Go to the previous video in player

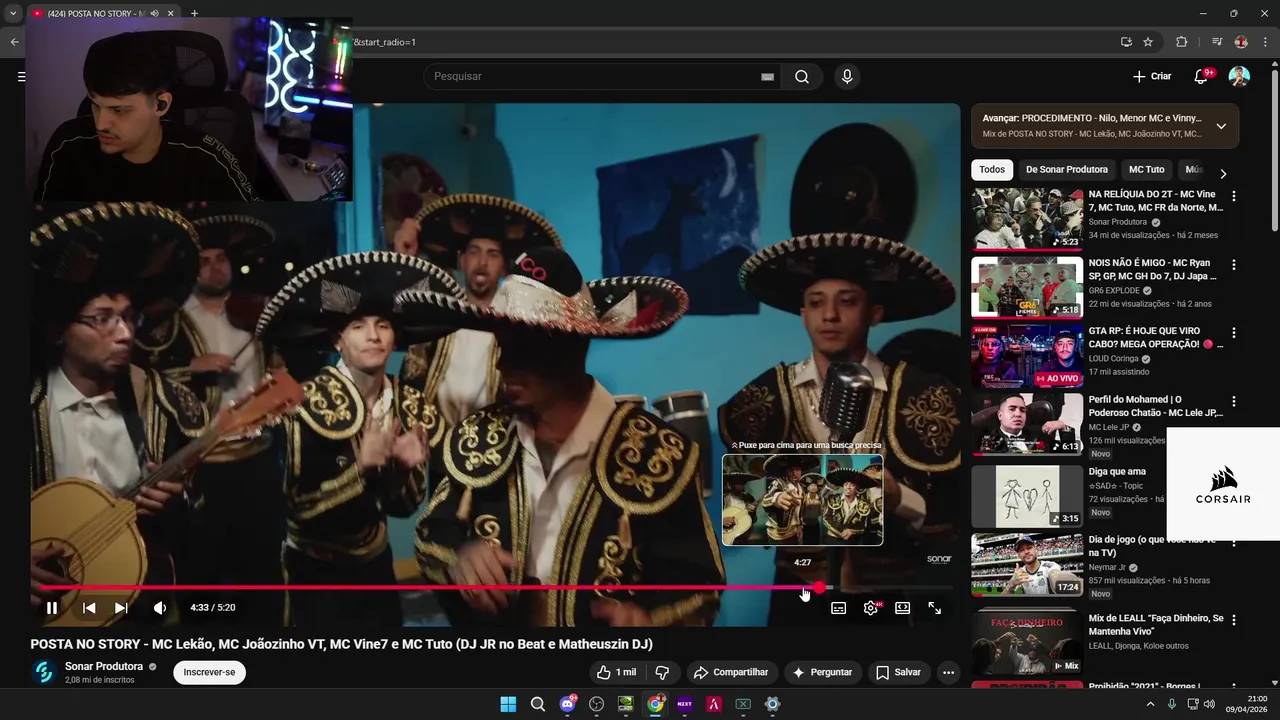89,608
